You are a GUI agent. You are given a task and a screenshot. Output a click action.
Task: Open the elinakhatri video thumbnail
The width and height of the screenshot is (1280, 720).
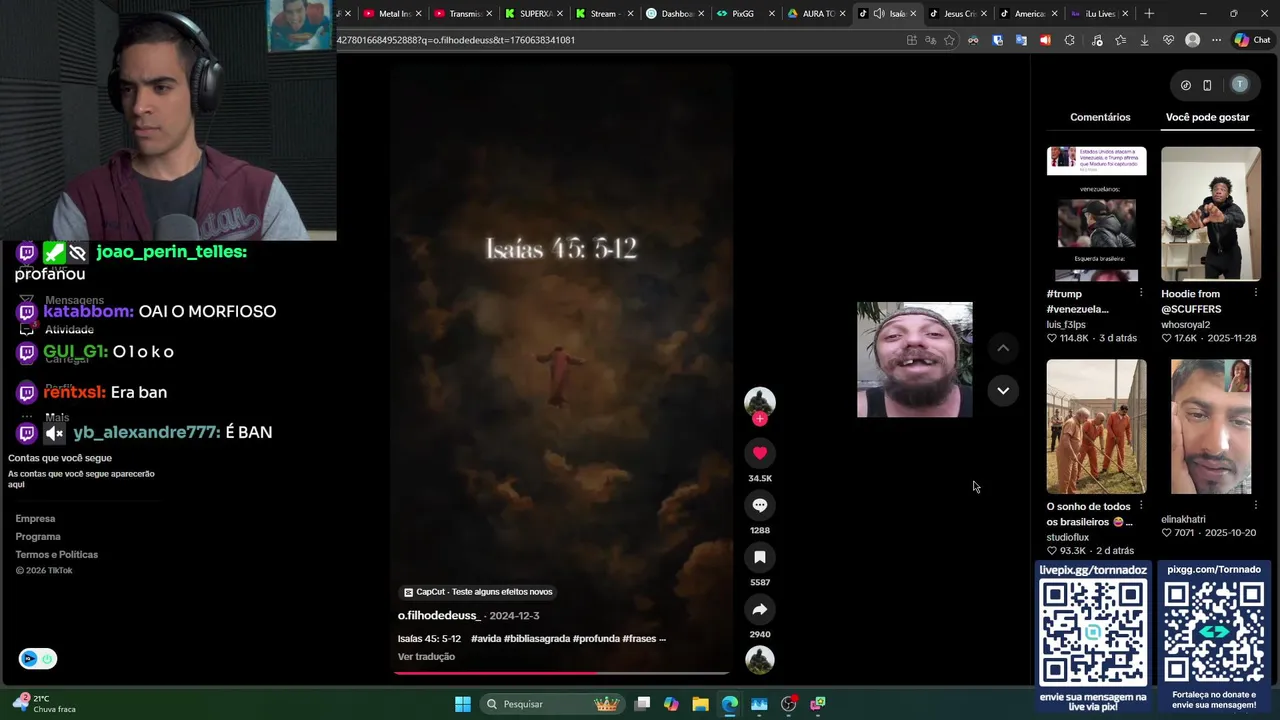tap(1211, 427)
